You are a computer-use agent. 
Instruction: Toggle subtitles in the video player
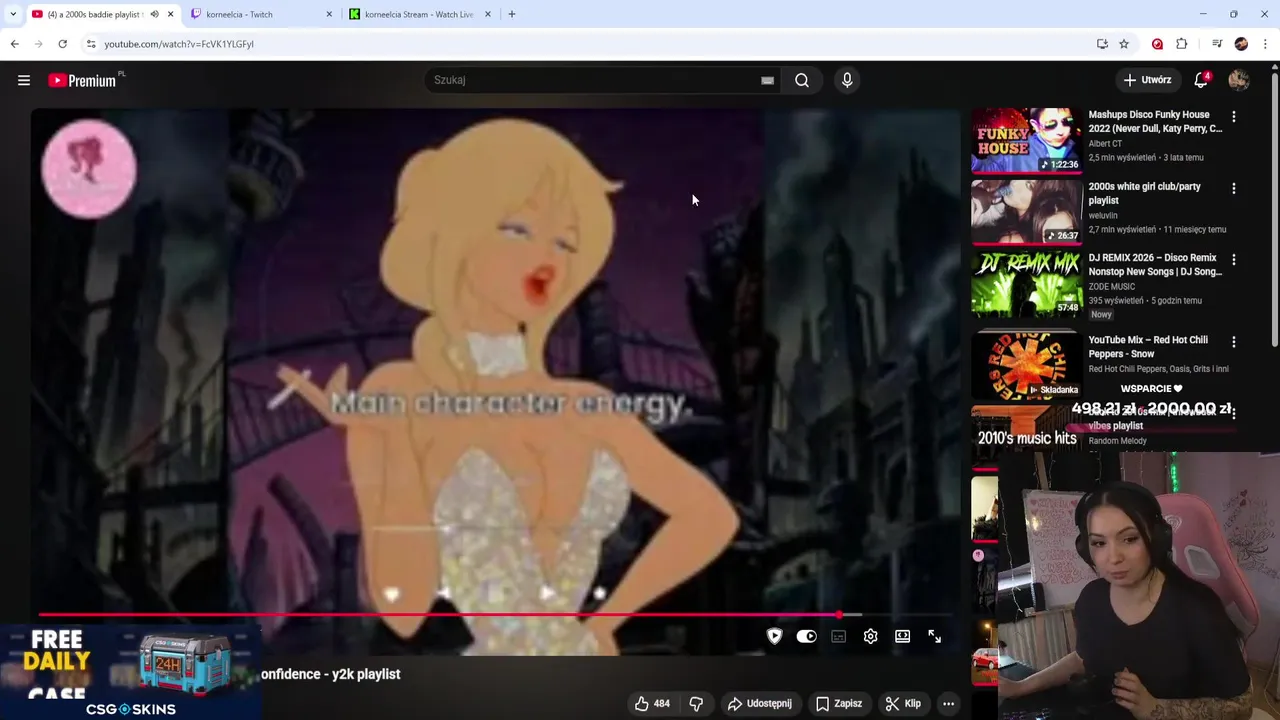click(x=838, y=636)
